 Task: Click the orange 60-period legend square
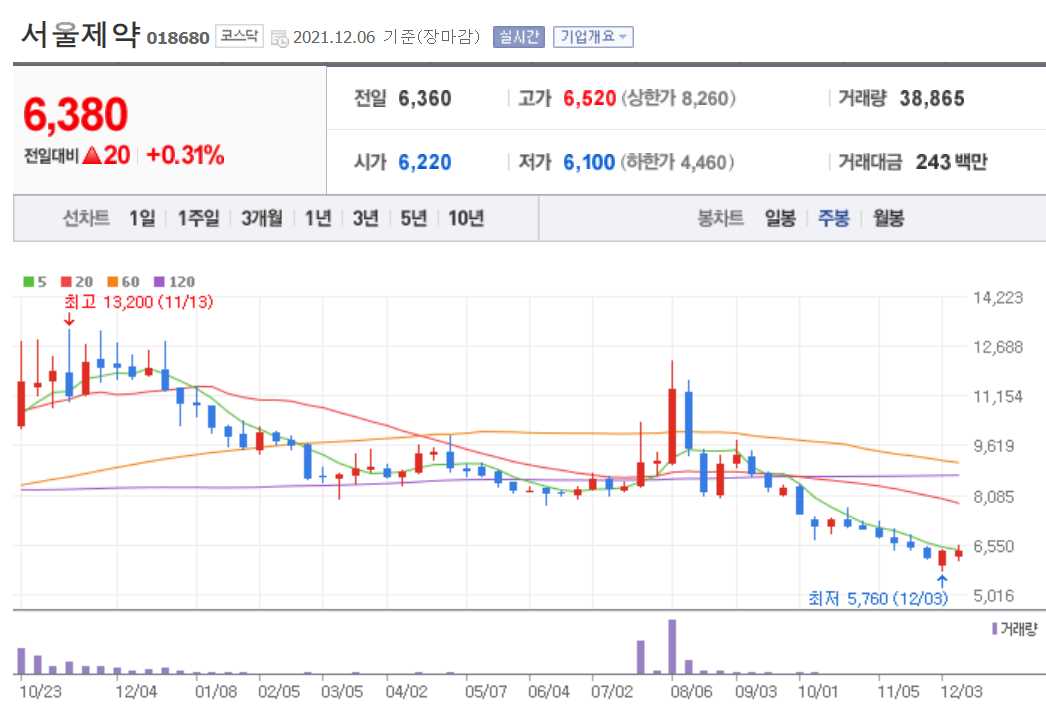pos(112,281)
